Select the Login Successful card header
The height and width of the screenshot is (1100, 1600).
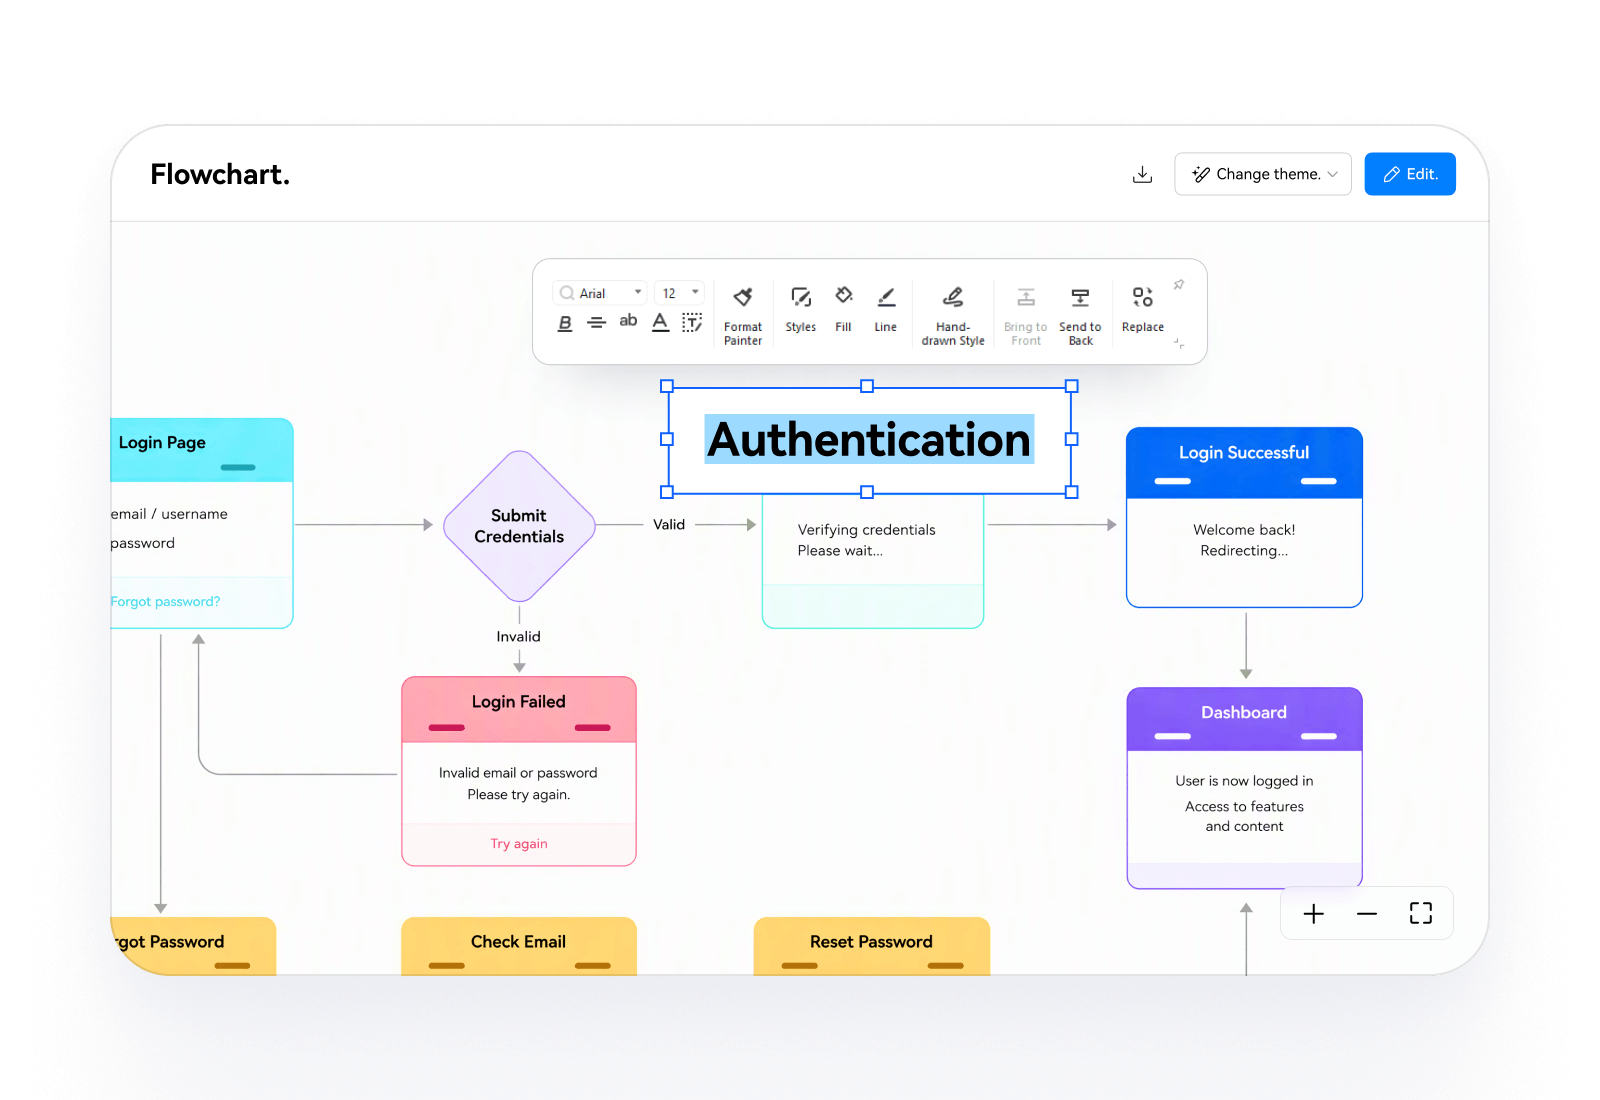(1244, 463)
